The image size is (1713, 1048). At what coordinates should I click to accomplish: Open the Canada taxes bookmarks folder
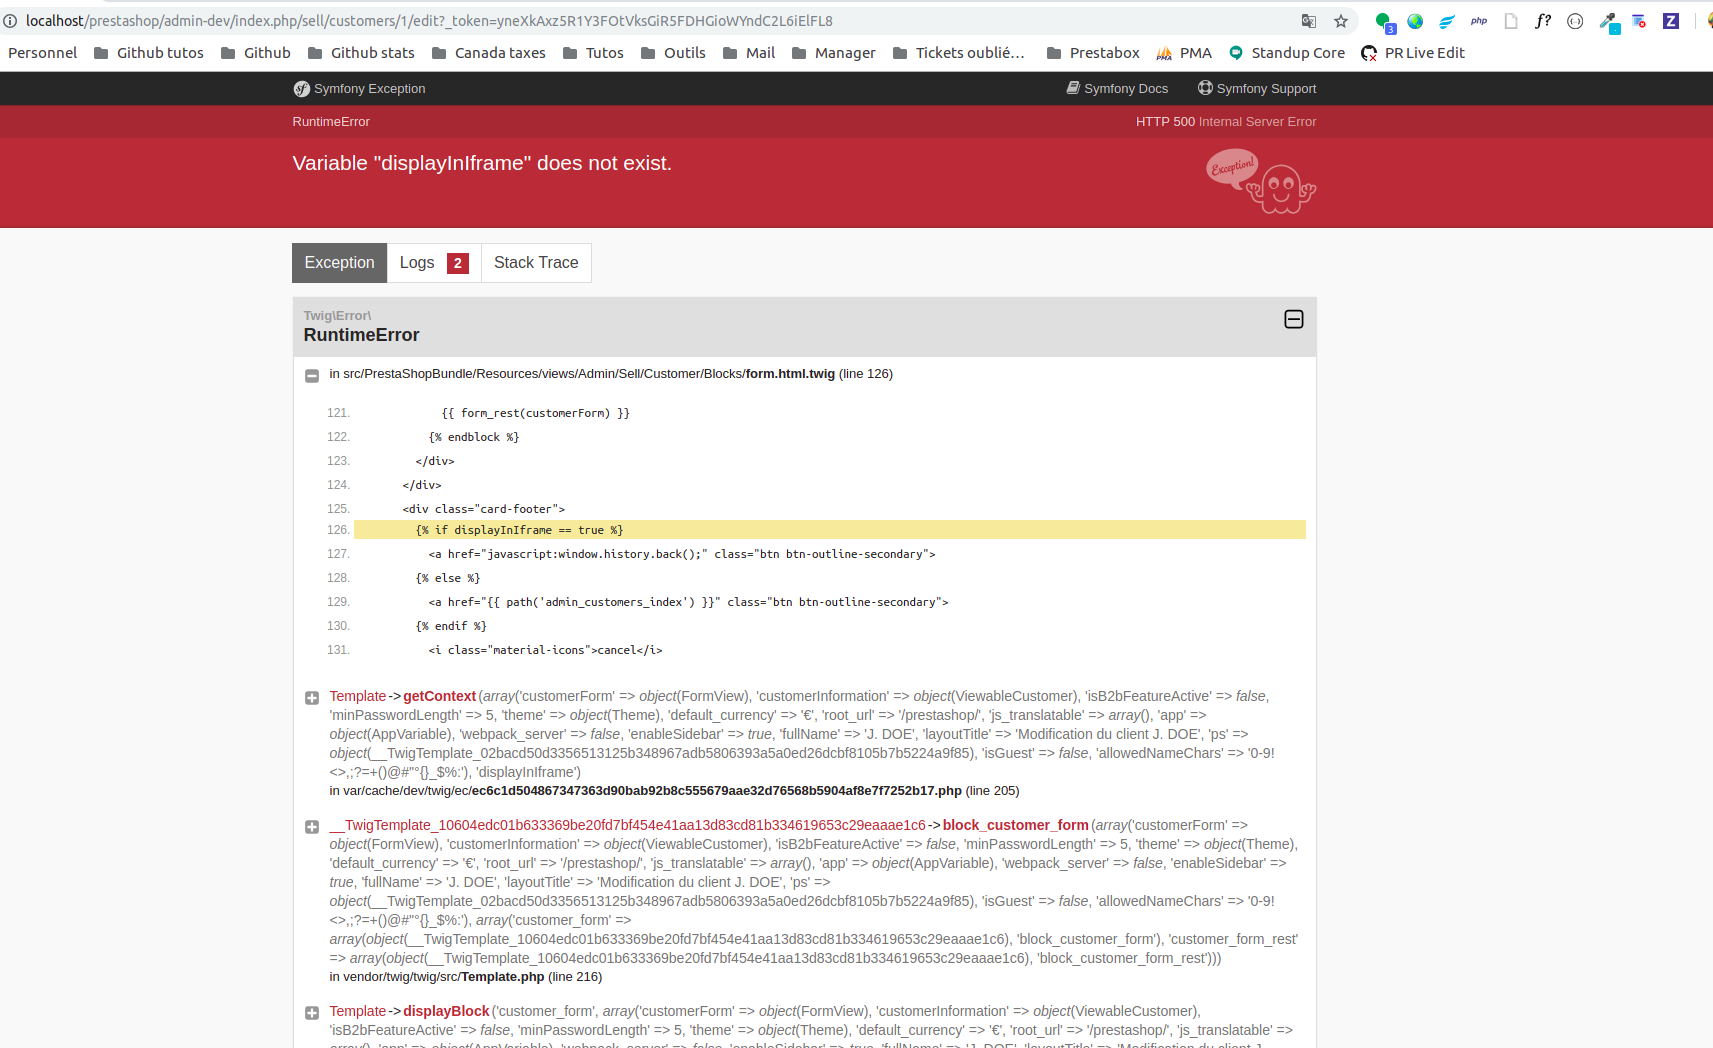[489, 53]
